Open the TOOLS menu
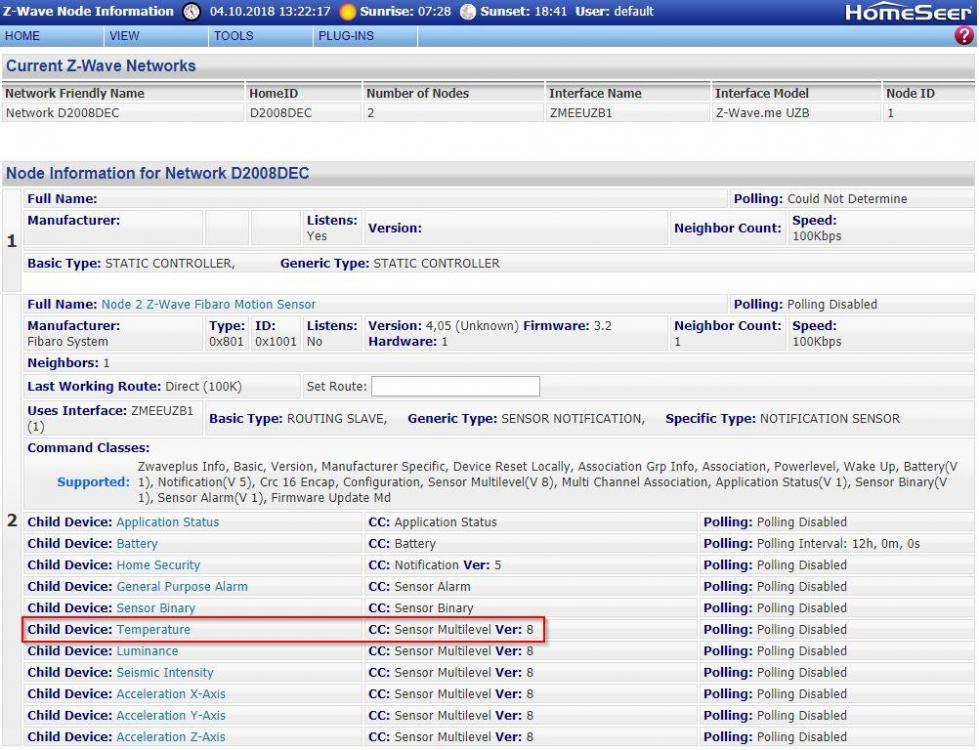 [234, 35]
